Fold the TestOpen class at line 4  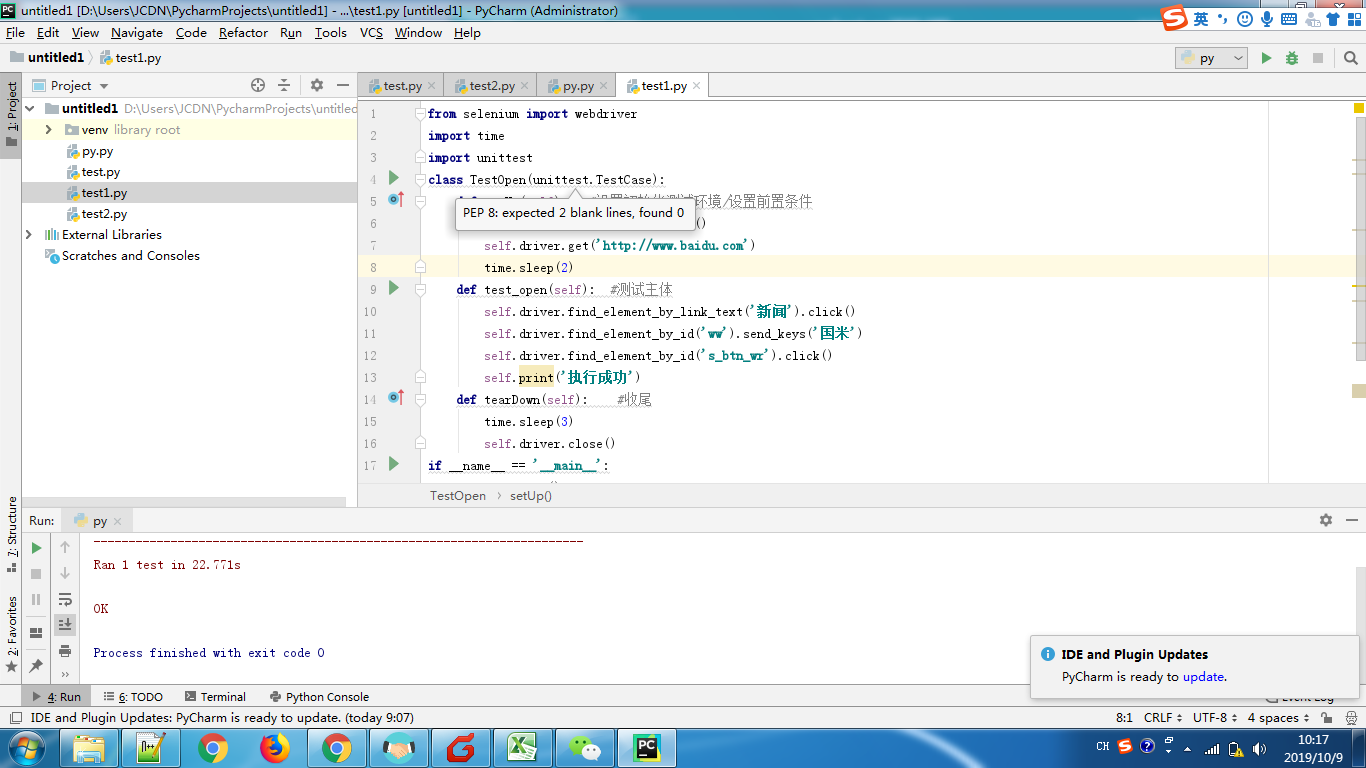point(421,179)
